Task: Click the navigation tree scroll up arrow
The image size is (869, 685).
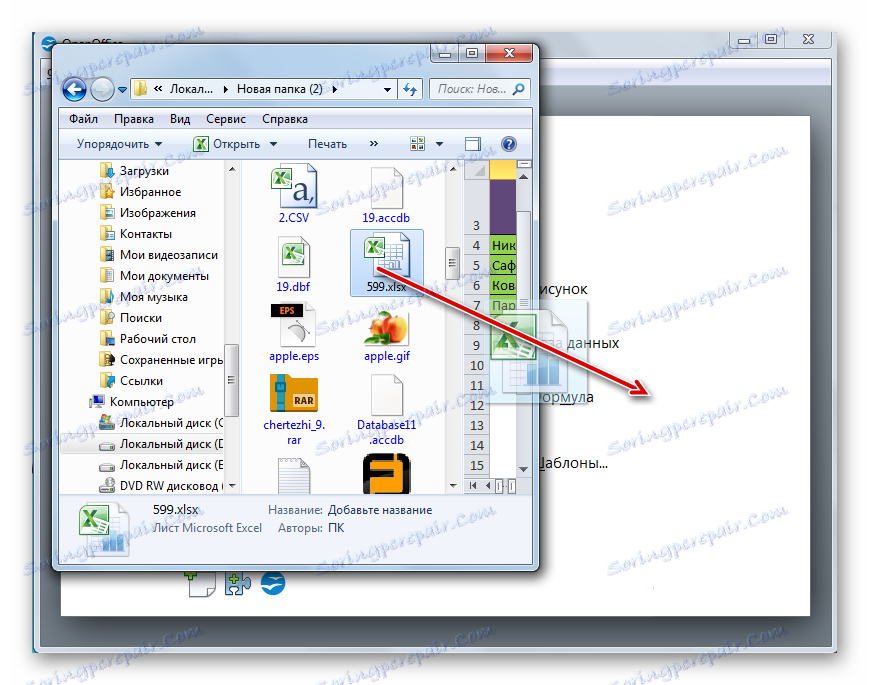Action: 232,169
